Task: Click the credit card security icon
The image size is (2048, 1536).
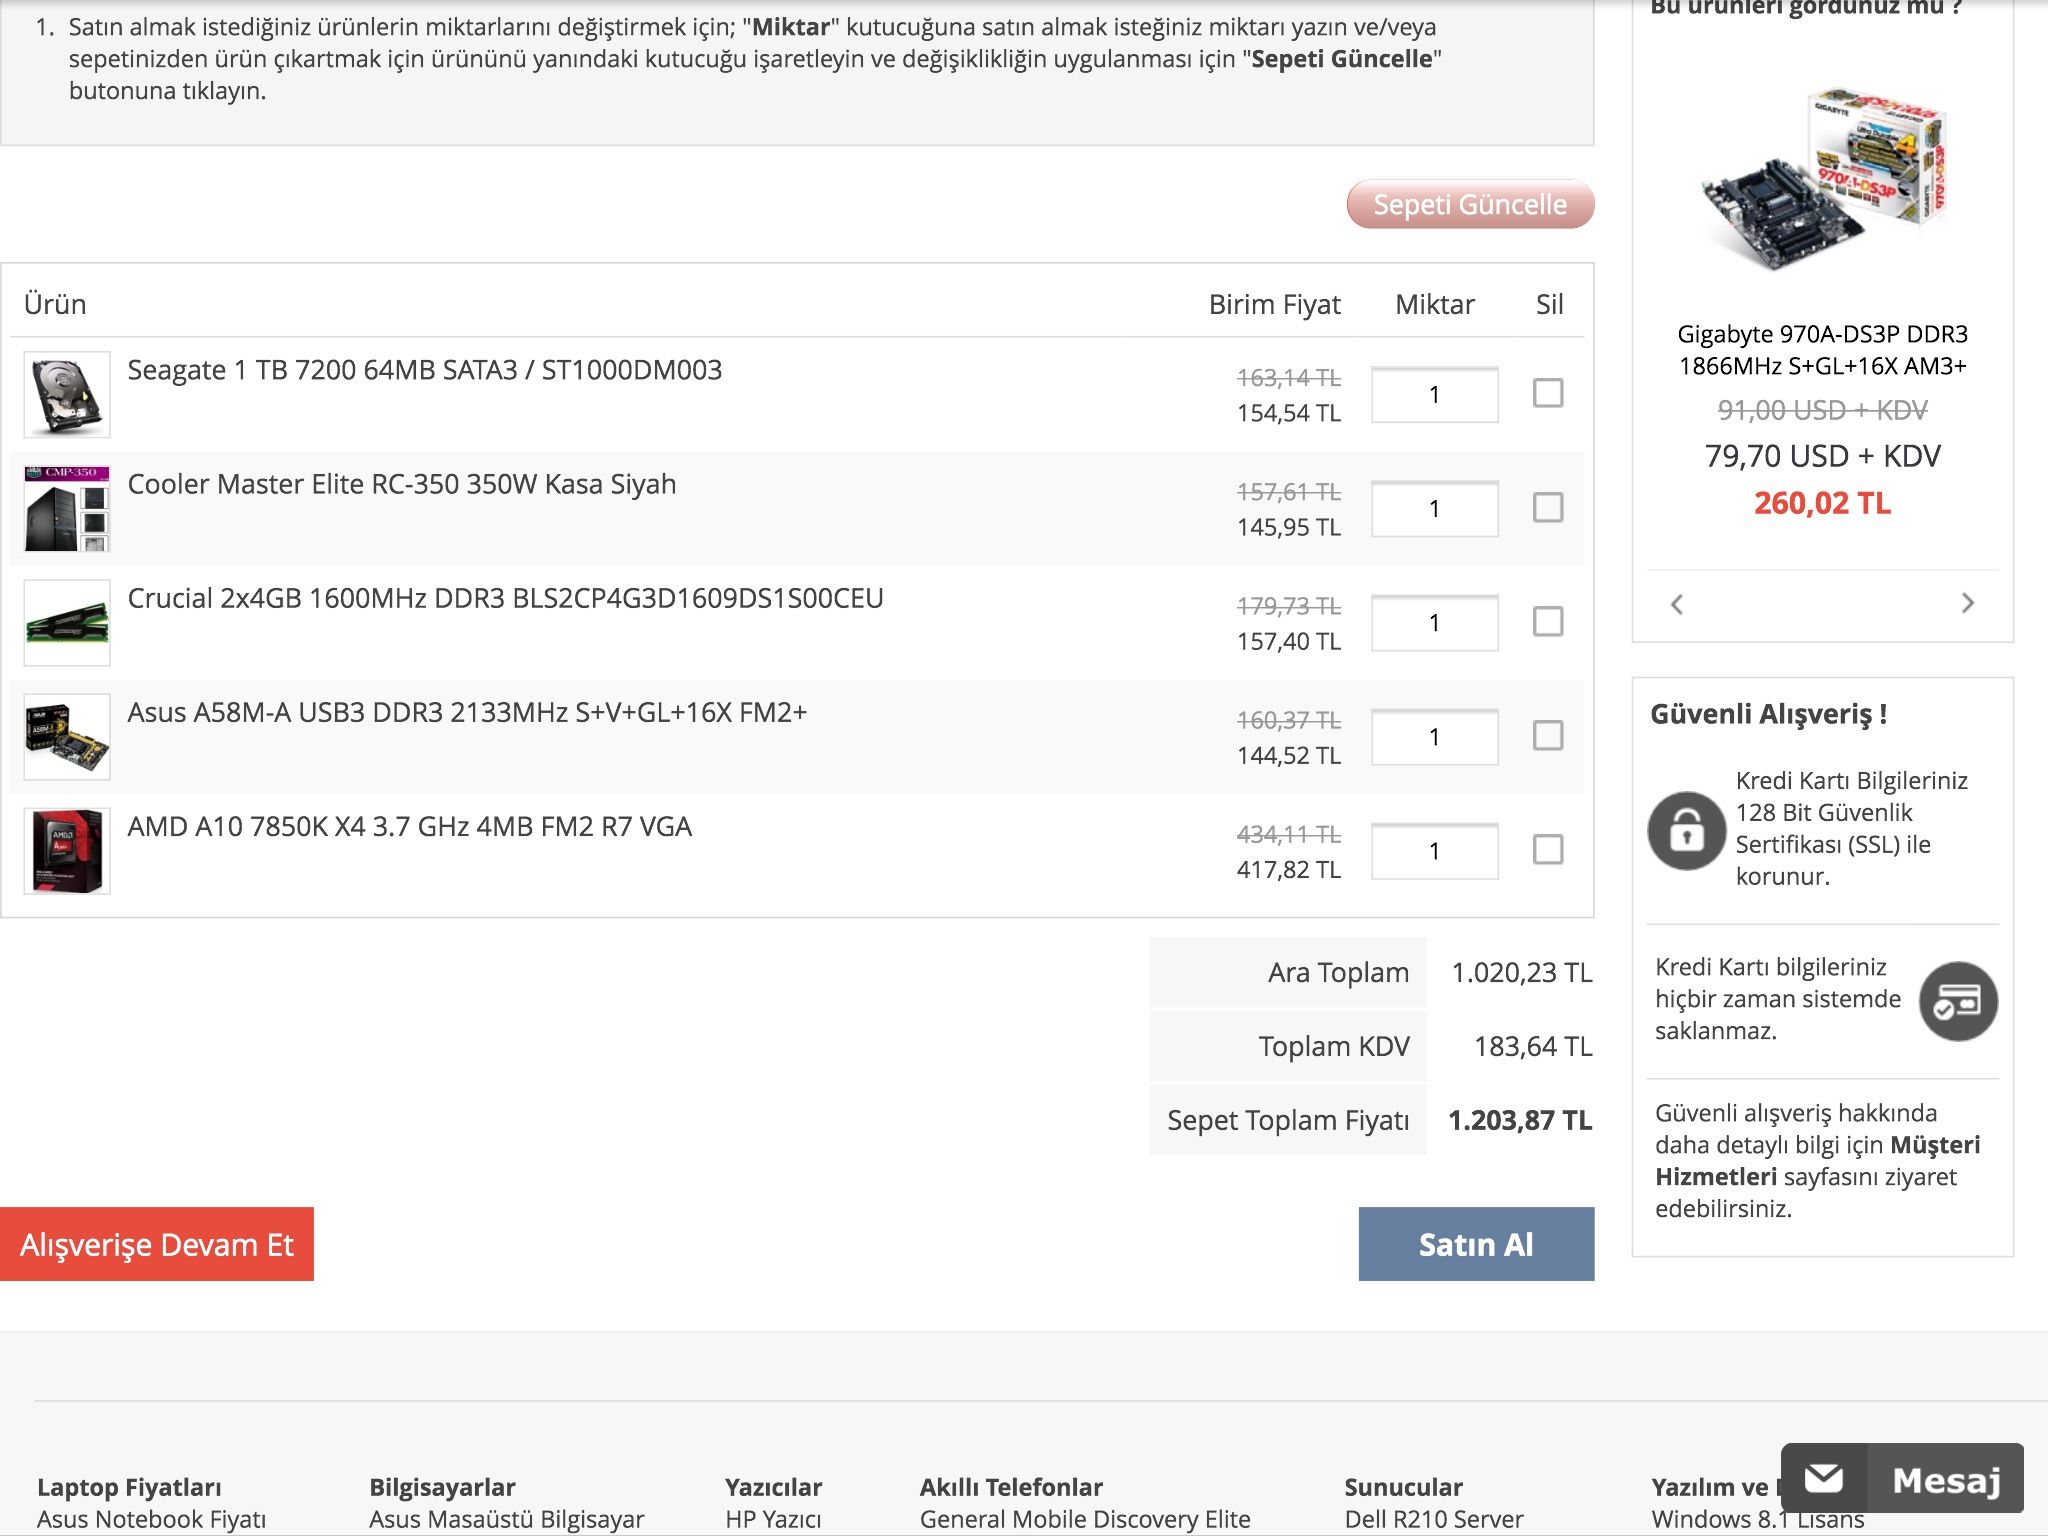Action: pos(1957,1001)
